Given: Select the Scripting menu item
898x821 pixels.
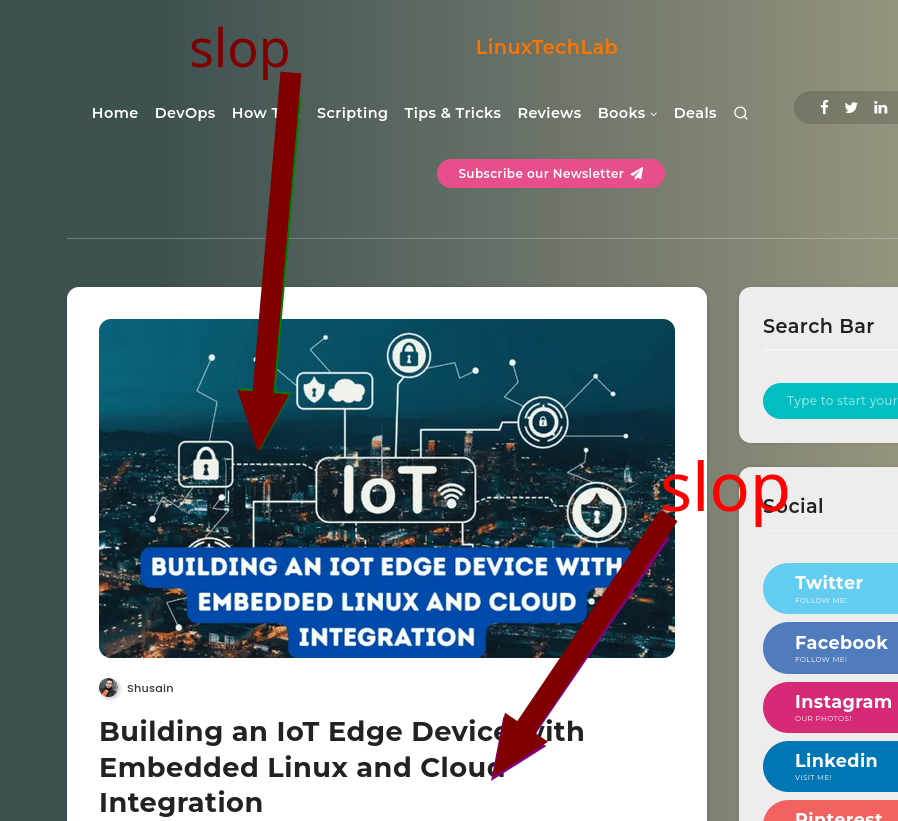Looking at the screenshot, I should (352, 113).
